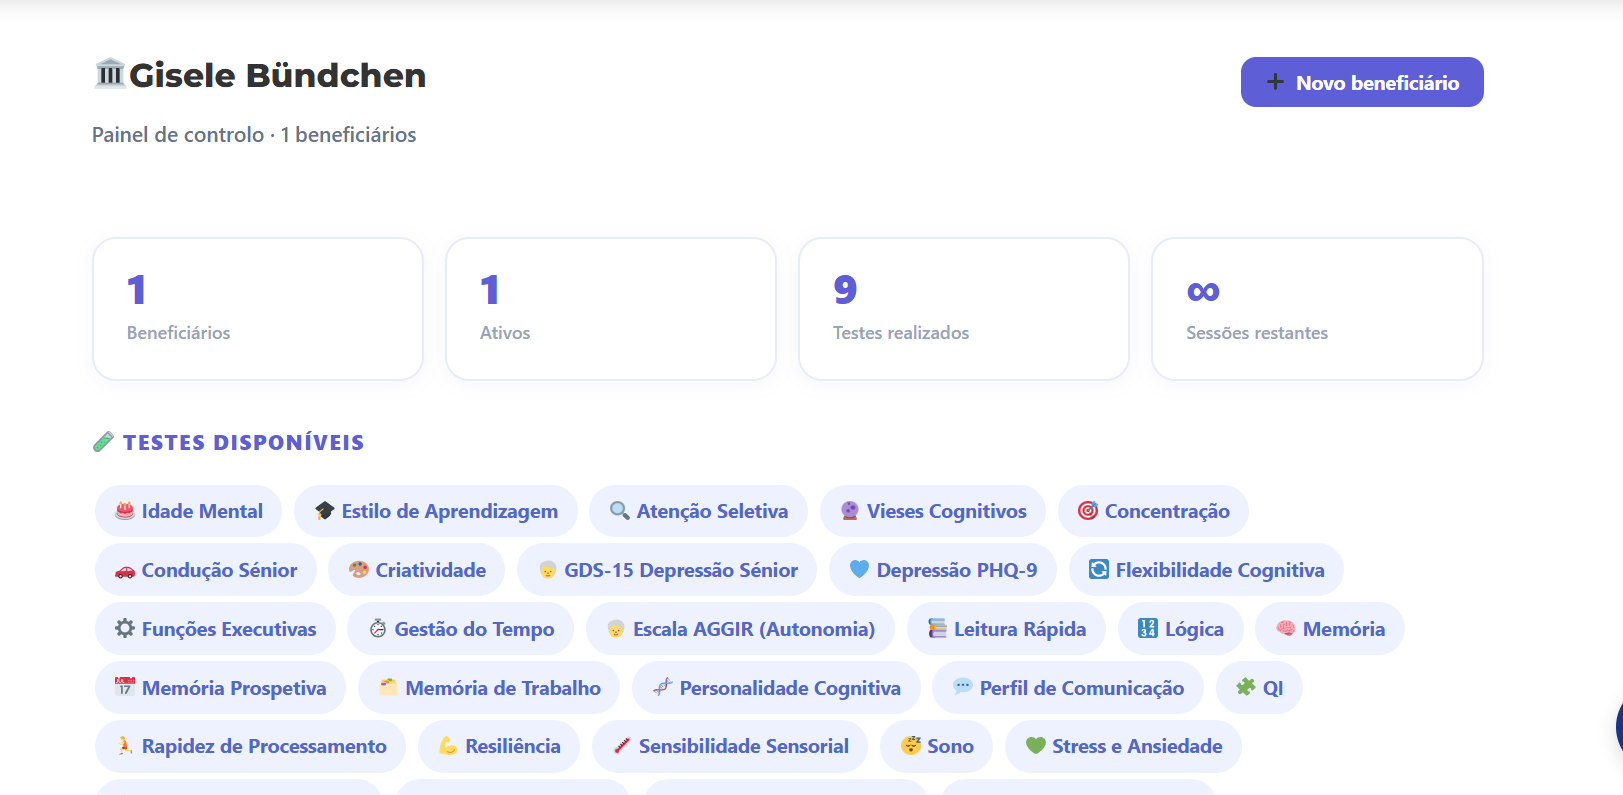
Task: Open the Ativos stat card
Action: 611,309
